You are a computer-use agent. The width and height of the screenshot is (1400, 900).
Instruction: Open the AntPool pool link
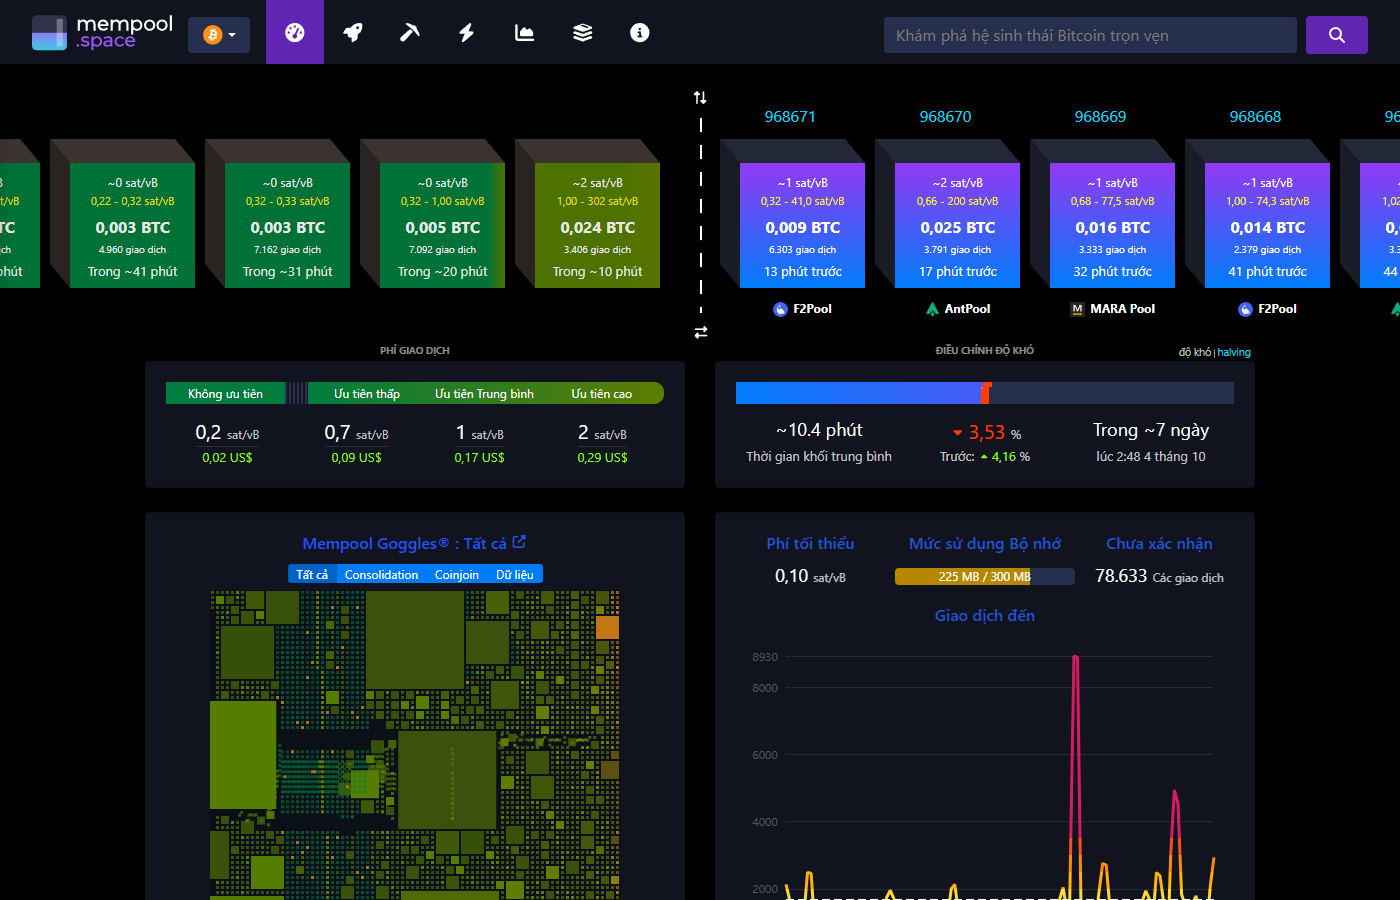957,309
